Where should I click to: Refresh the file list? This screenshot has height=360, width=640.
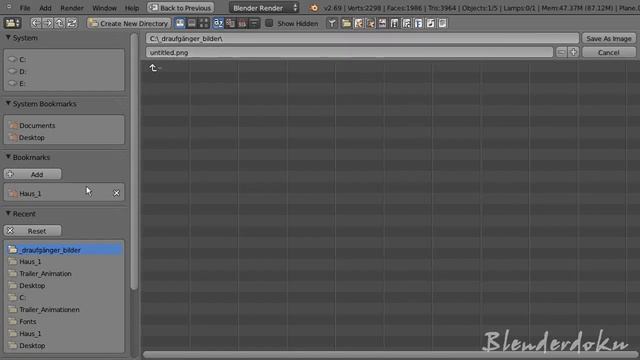(72, 23)
